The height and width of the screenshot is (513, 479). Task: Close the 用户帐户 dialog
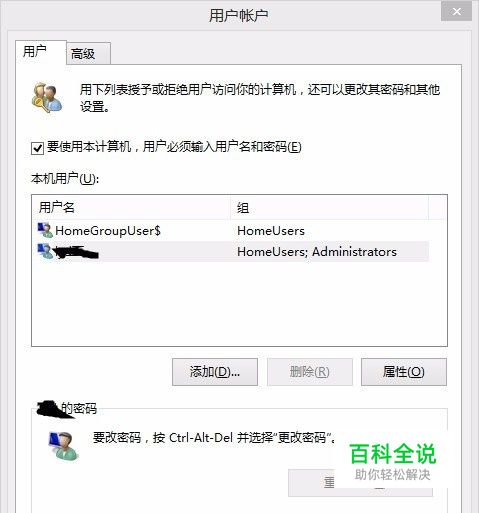[456, 12]
